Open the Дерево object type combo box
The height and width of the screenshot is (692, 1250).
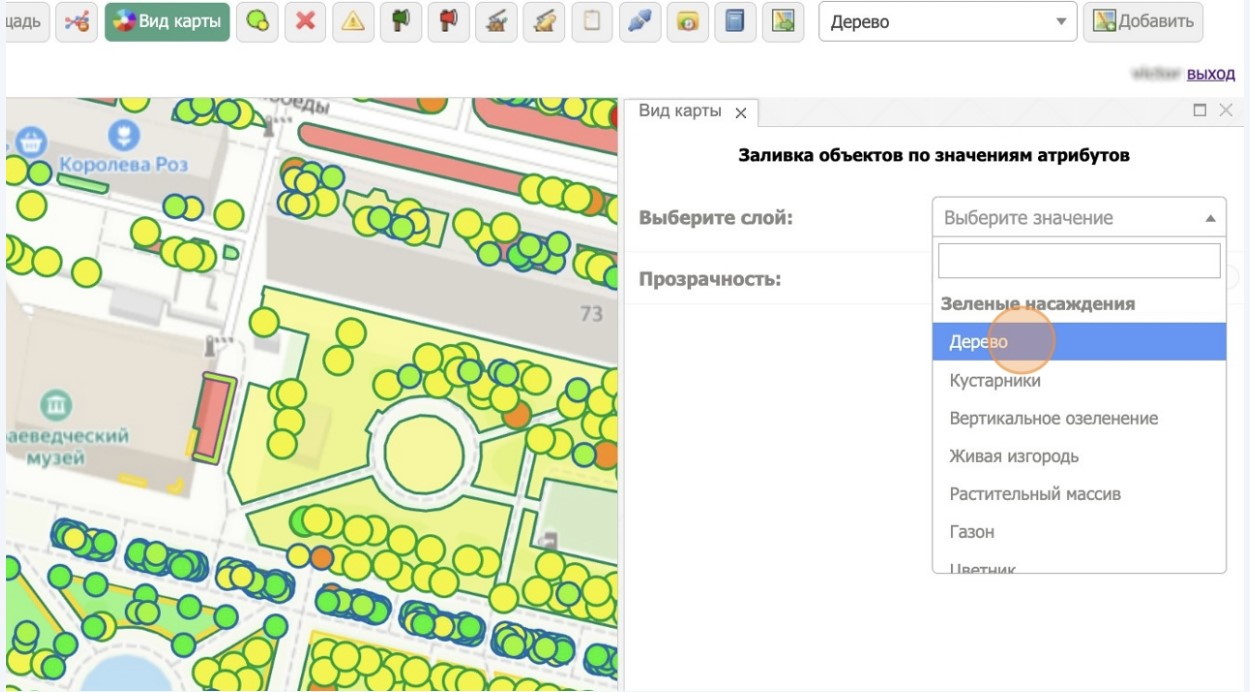[947, 22]
